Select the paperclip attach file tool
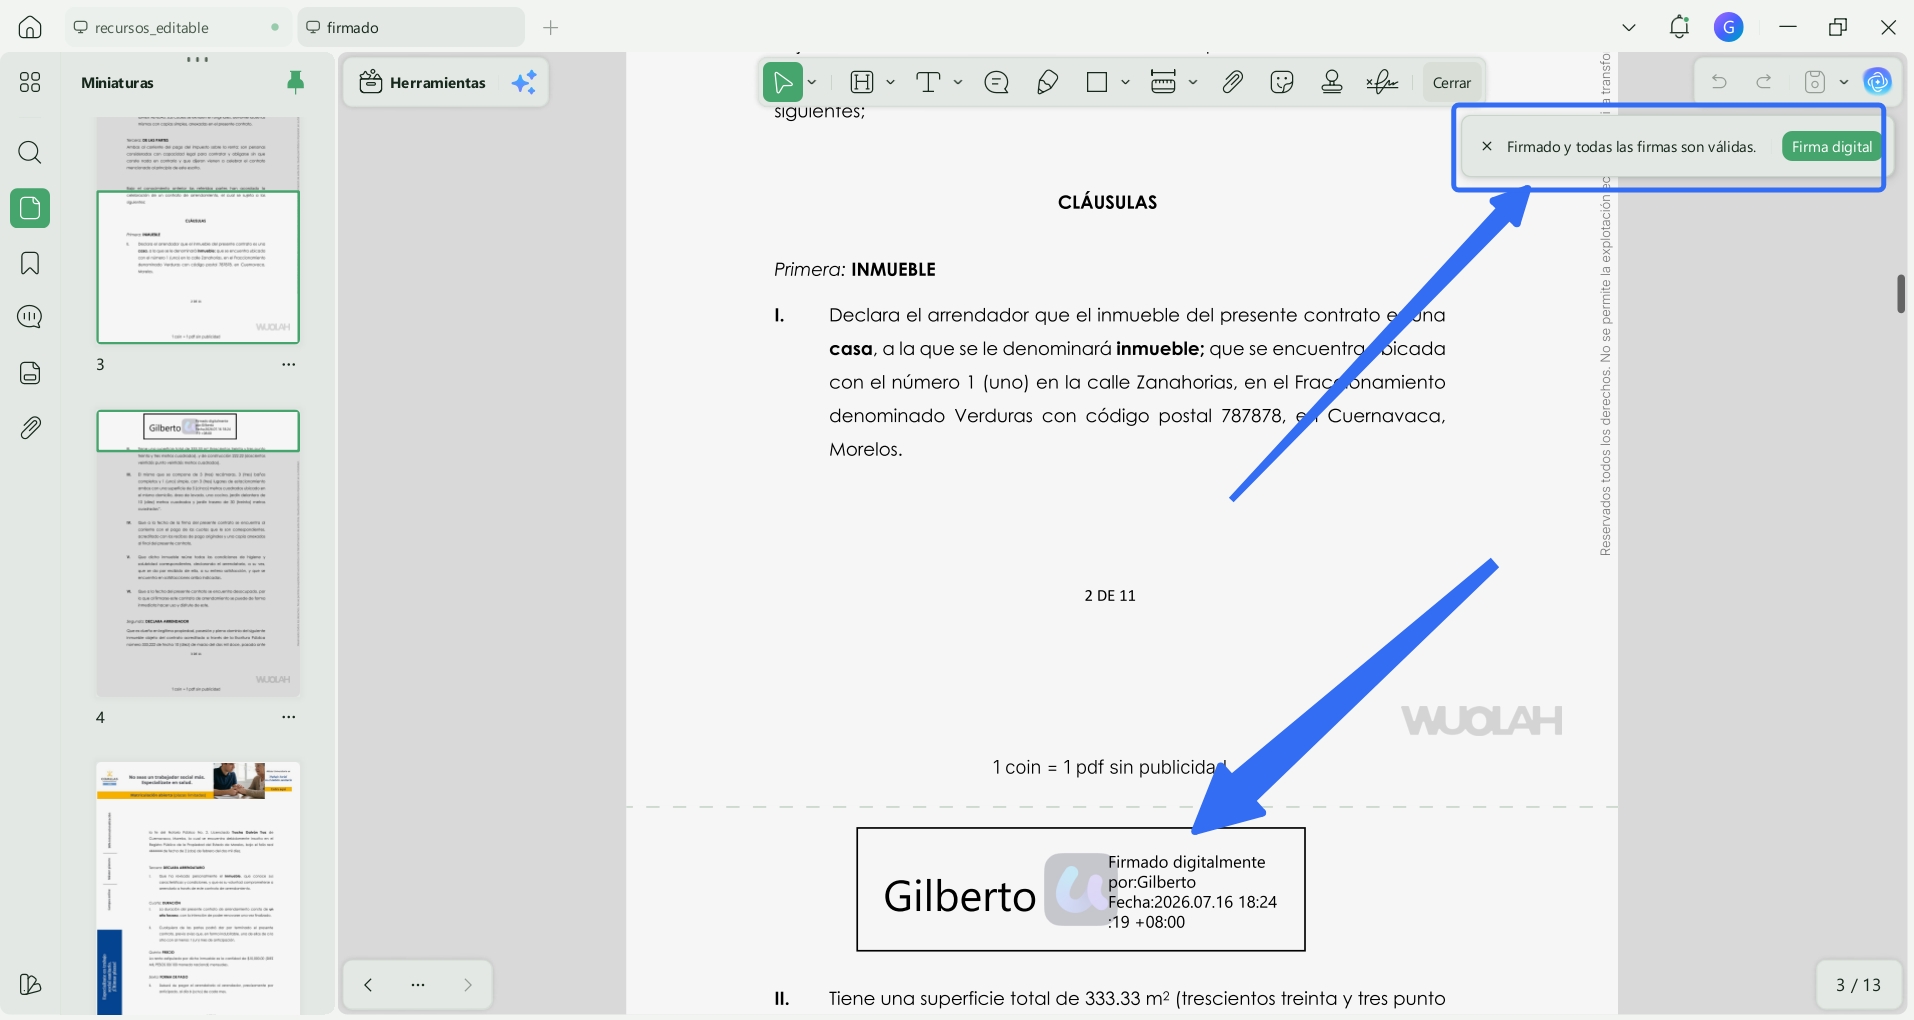 point(1232,82)
